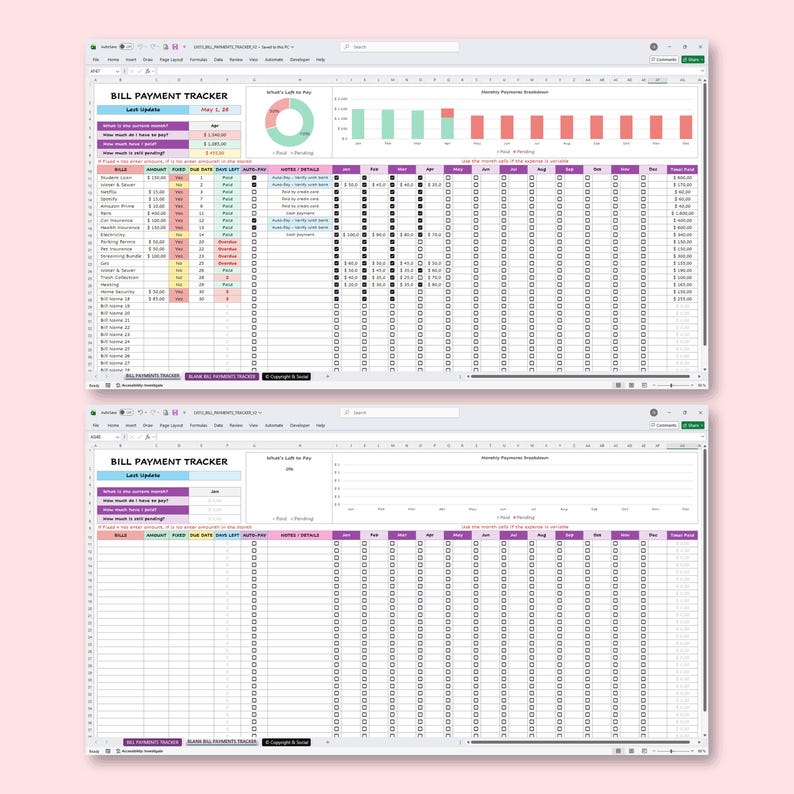
Task: Select Copyright & Social sheet tab, bottom window
Action: [x=287, y=742]
